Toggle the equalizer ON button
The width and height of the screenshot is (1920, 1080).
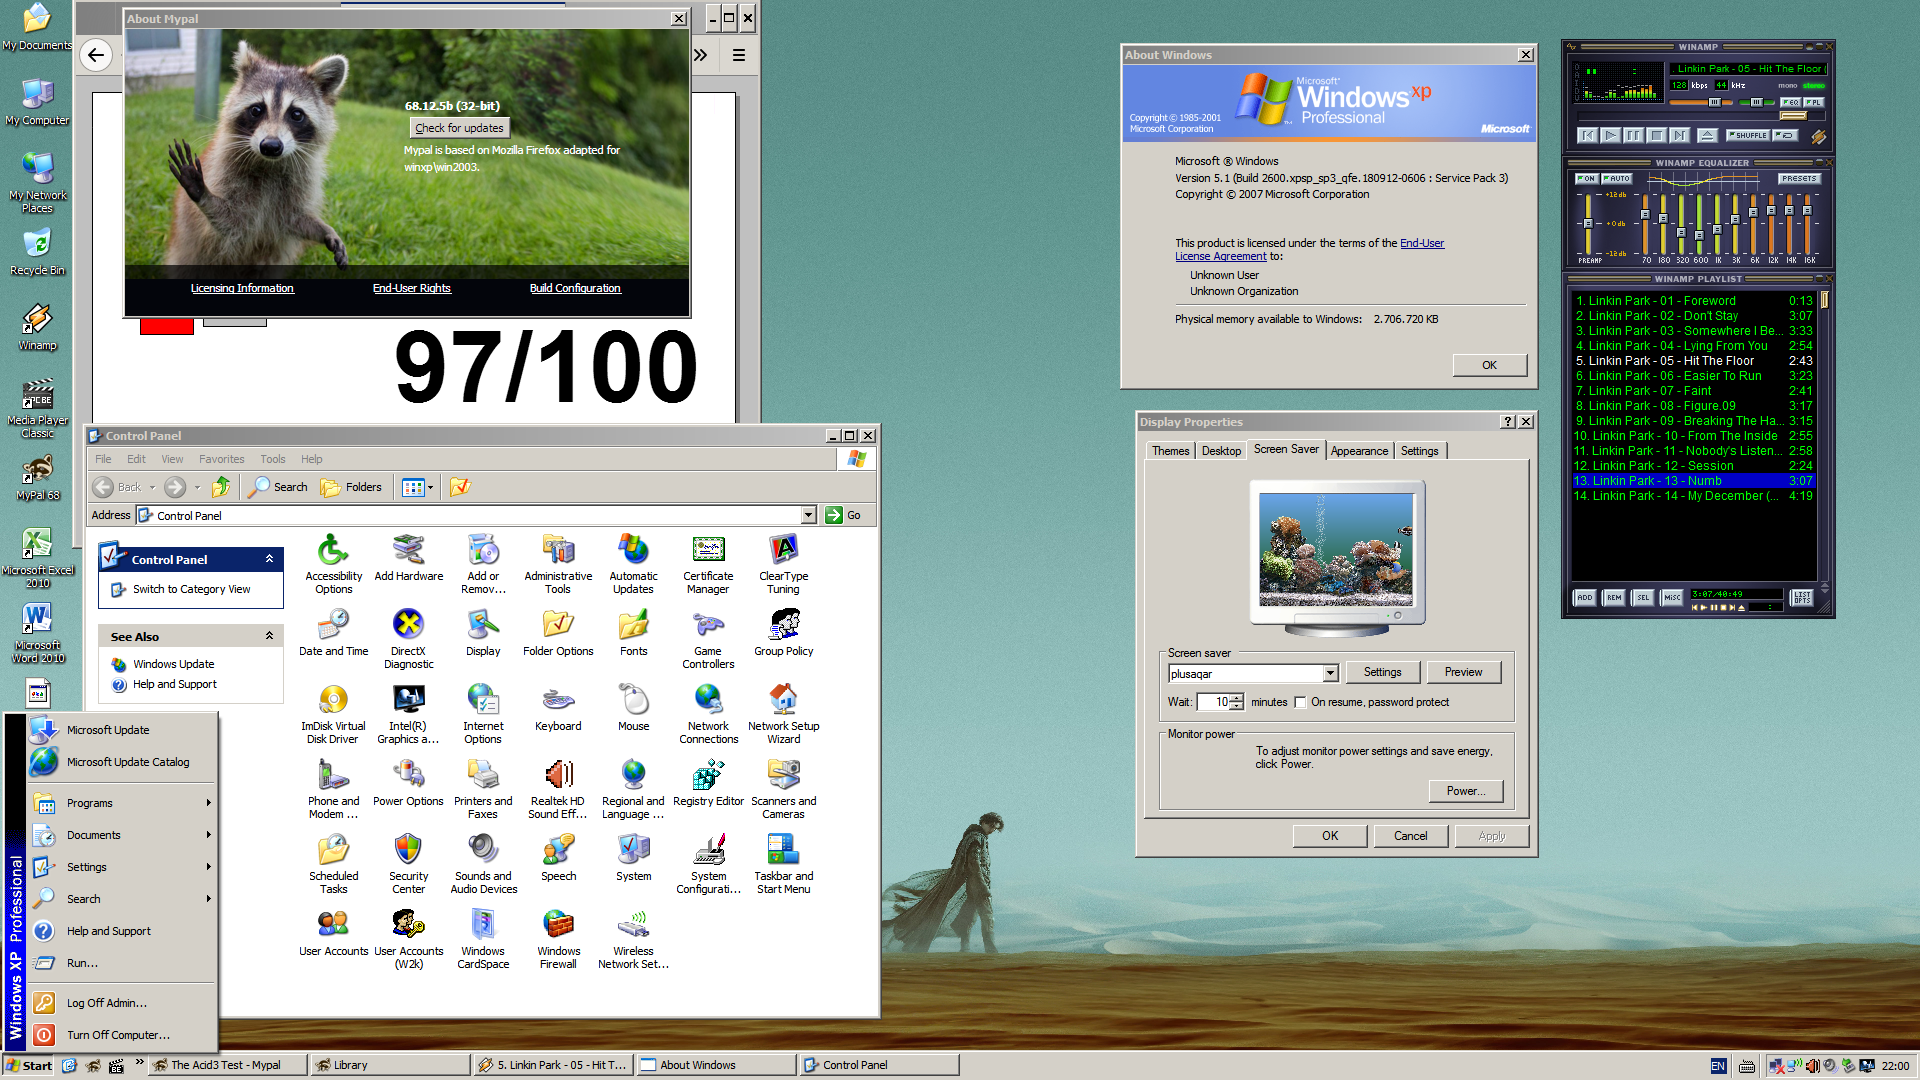1586,179
